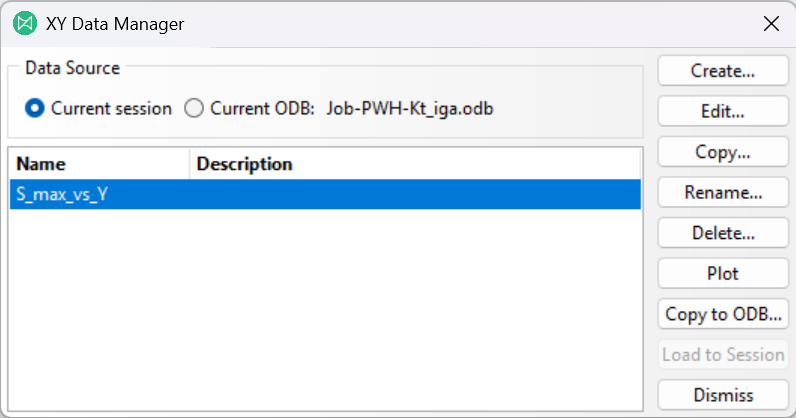
Task: Rename the selected XY data
Action: point(723,192)
